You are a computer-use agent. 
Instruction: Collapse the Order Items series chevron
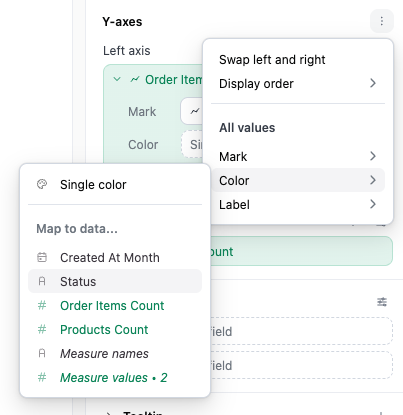[117, 79]
